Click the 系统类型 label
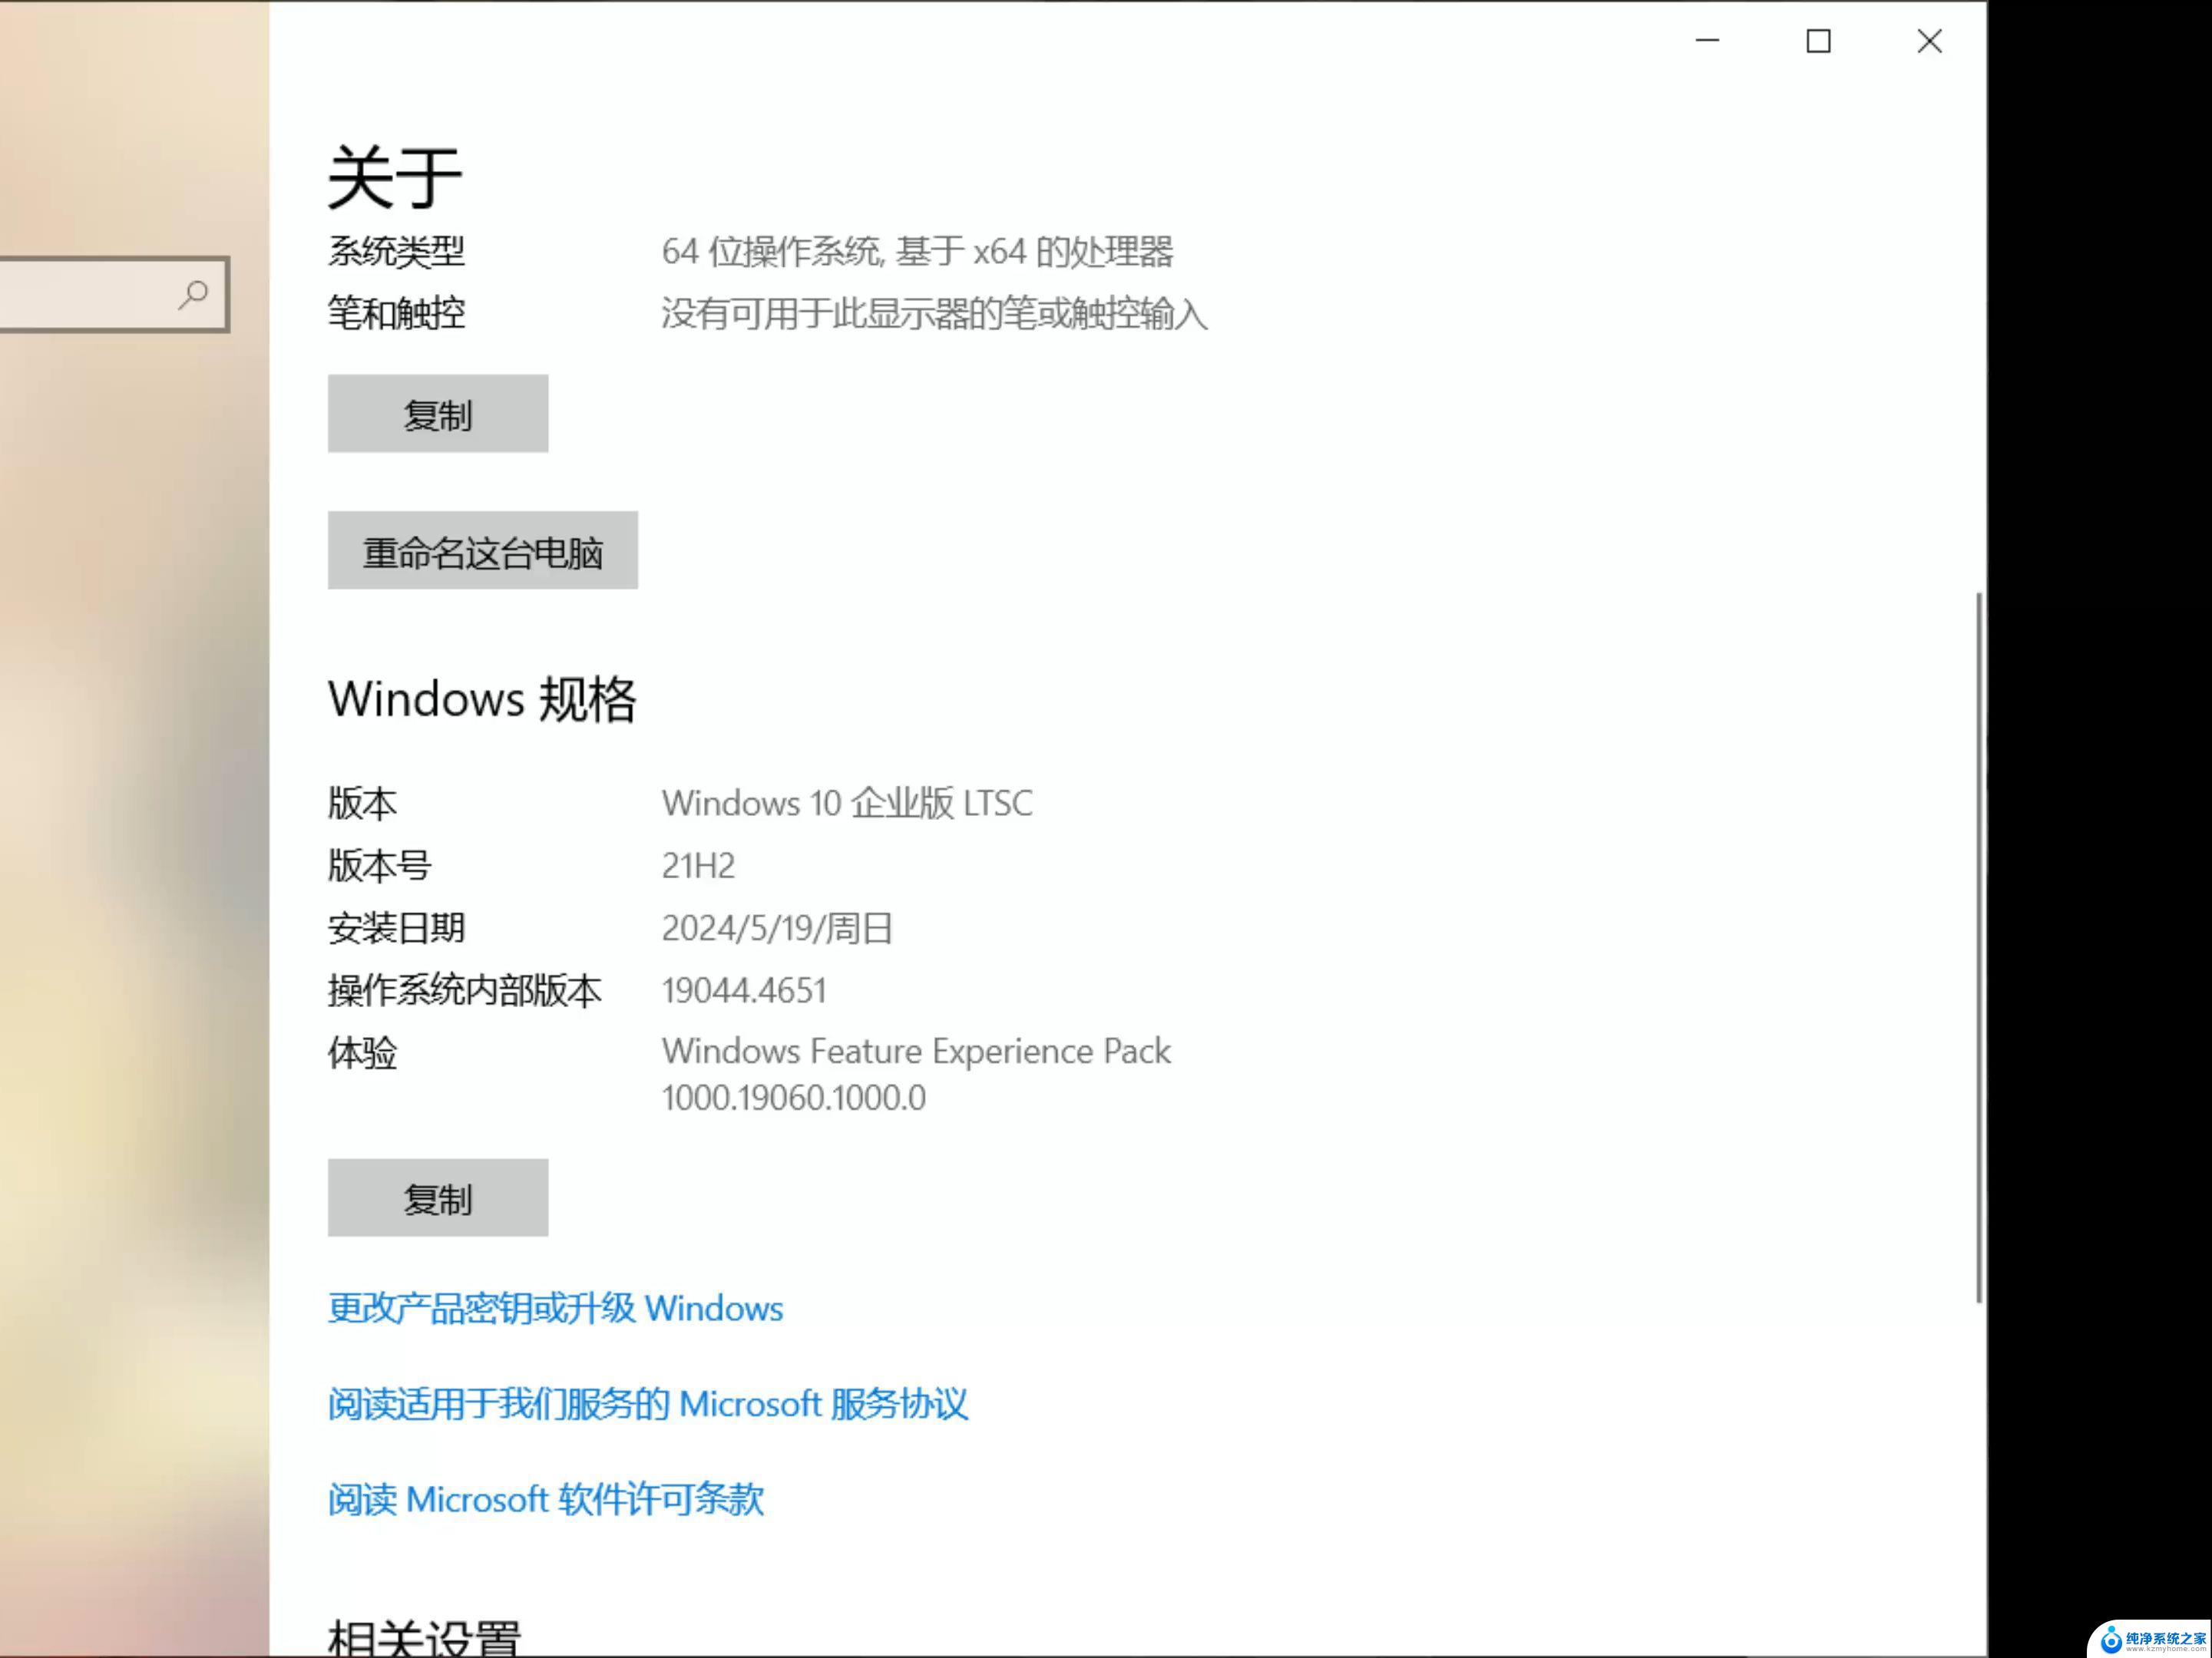The width and height of the screenshot is (2212, 1658). pyautogui.click(x=396, y=251)
